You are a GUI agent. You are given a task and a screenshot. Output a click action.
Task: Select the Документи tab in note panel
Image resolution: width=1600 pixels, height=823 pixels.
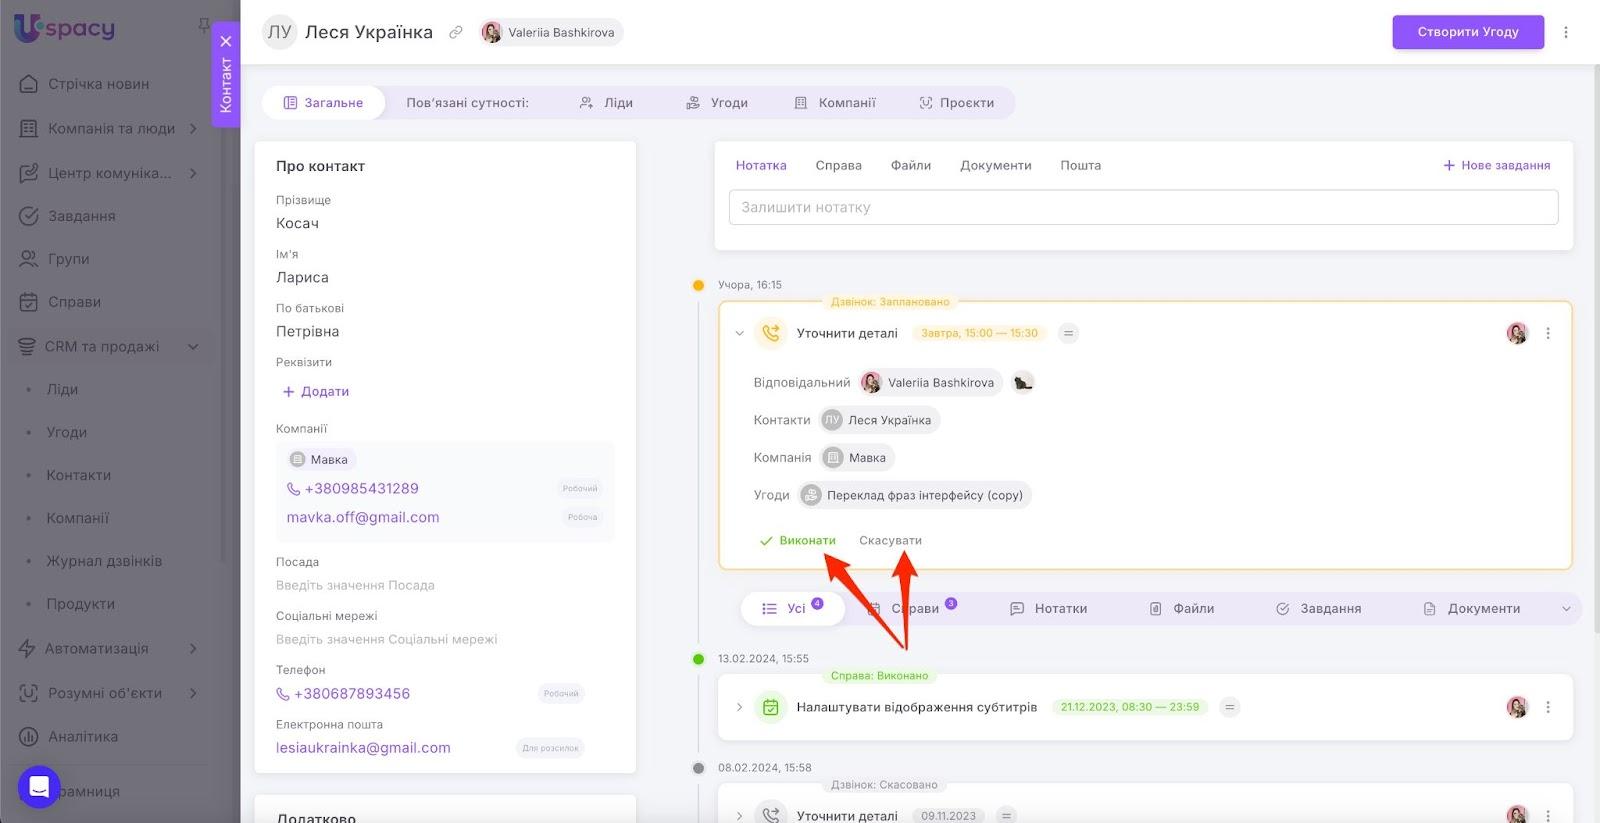tap(996, 166)
